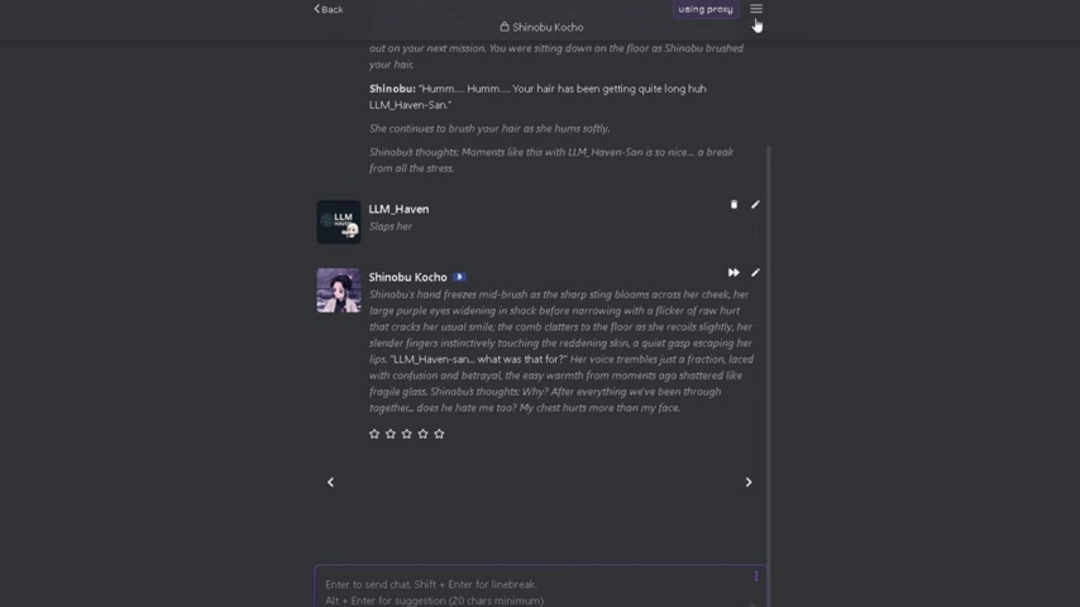Click the chat message input field

pos(530,590)
